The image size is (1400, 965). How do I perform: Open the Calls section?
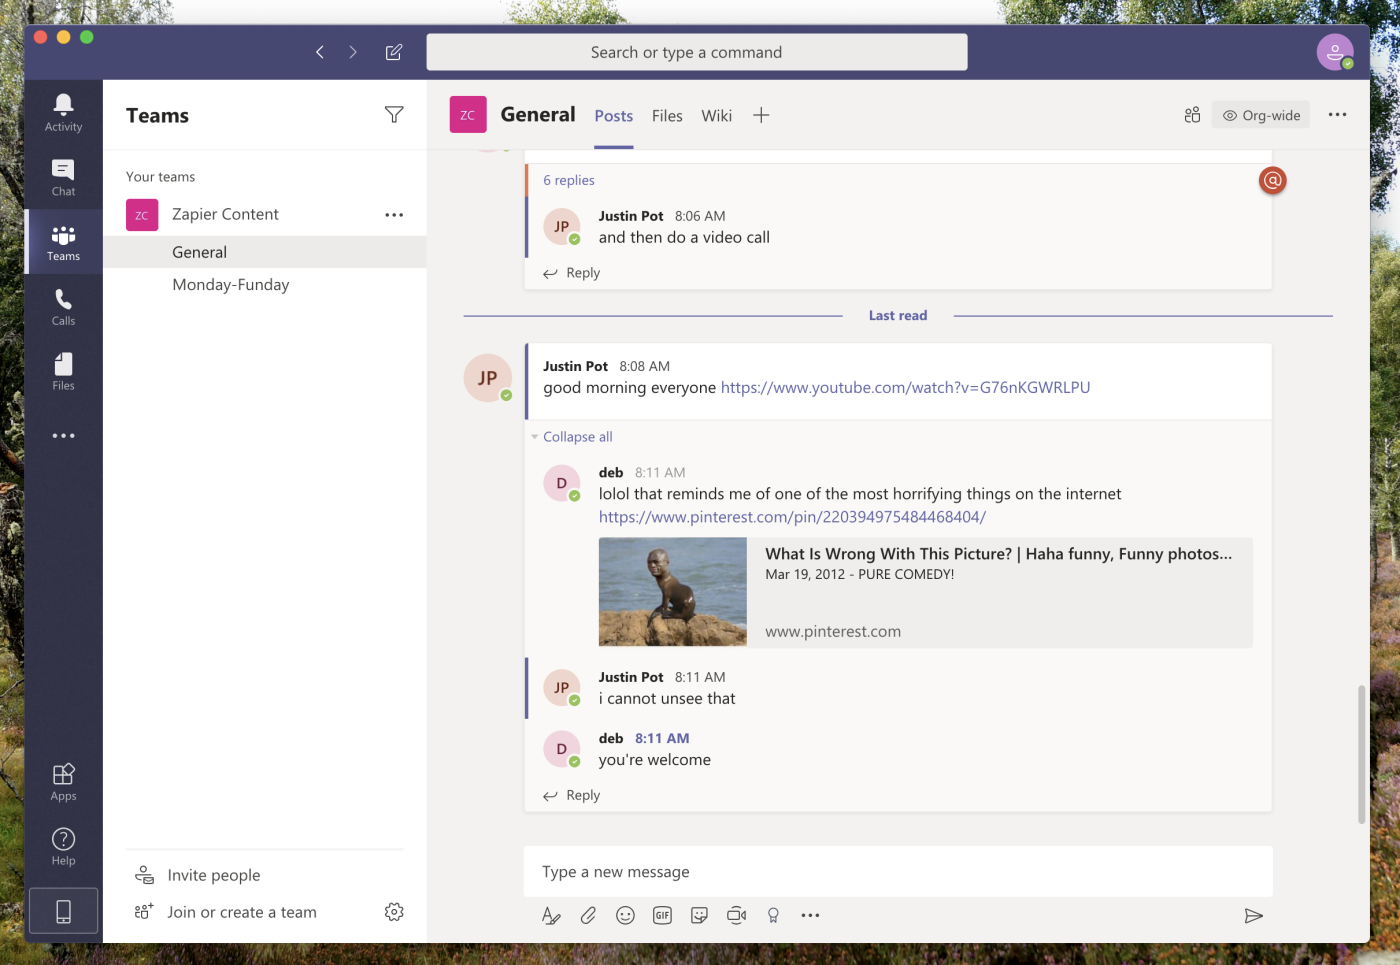pyautogui.click(x=63, y=307)
